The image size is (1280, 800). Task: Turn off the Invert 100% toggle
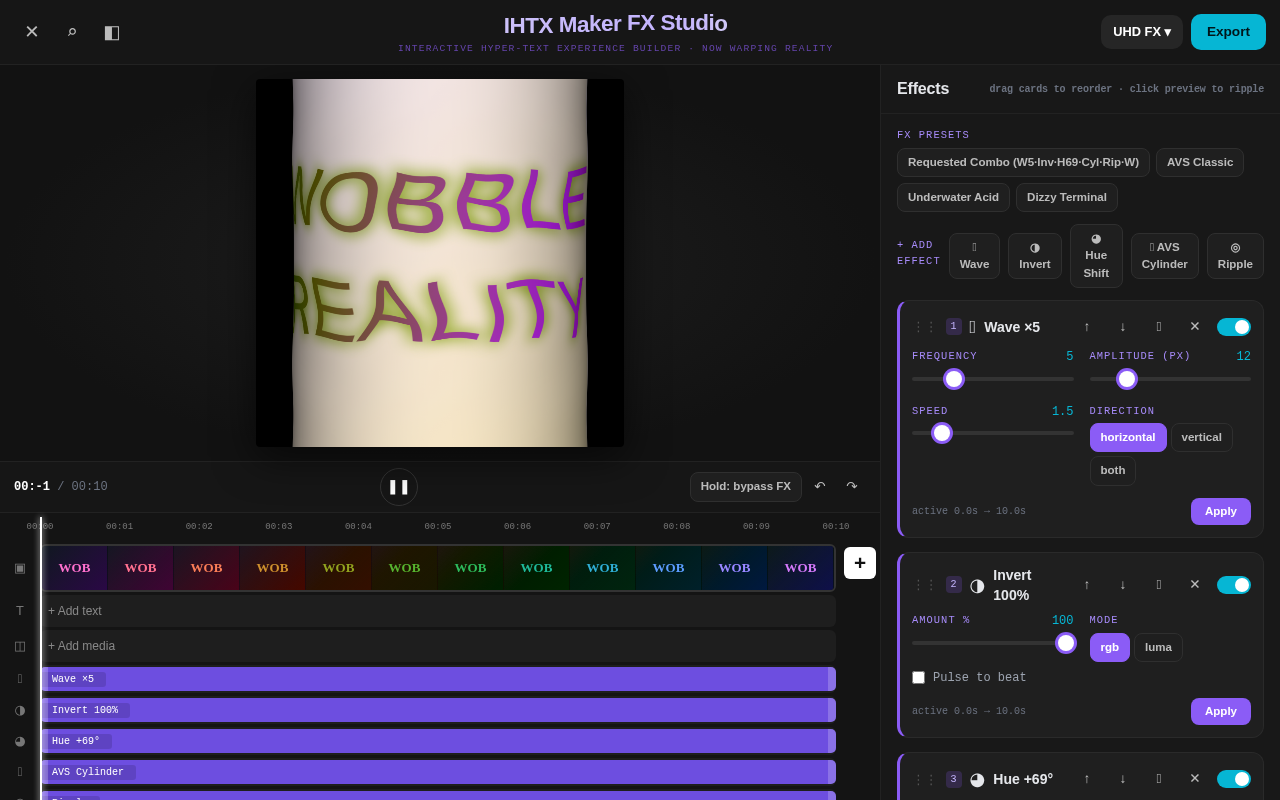1234,585
